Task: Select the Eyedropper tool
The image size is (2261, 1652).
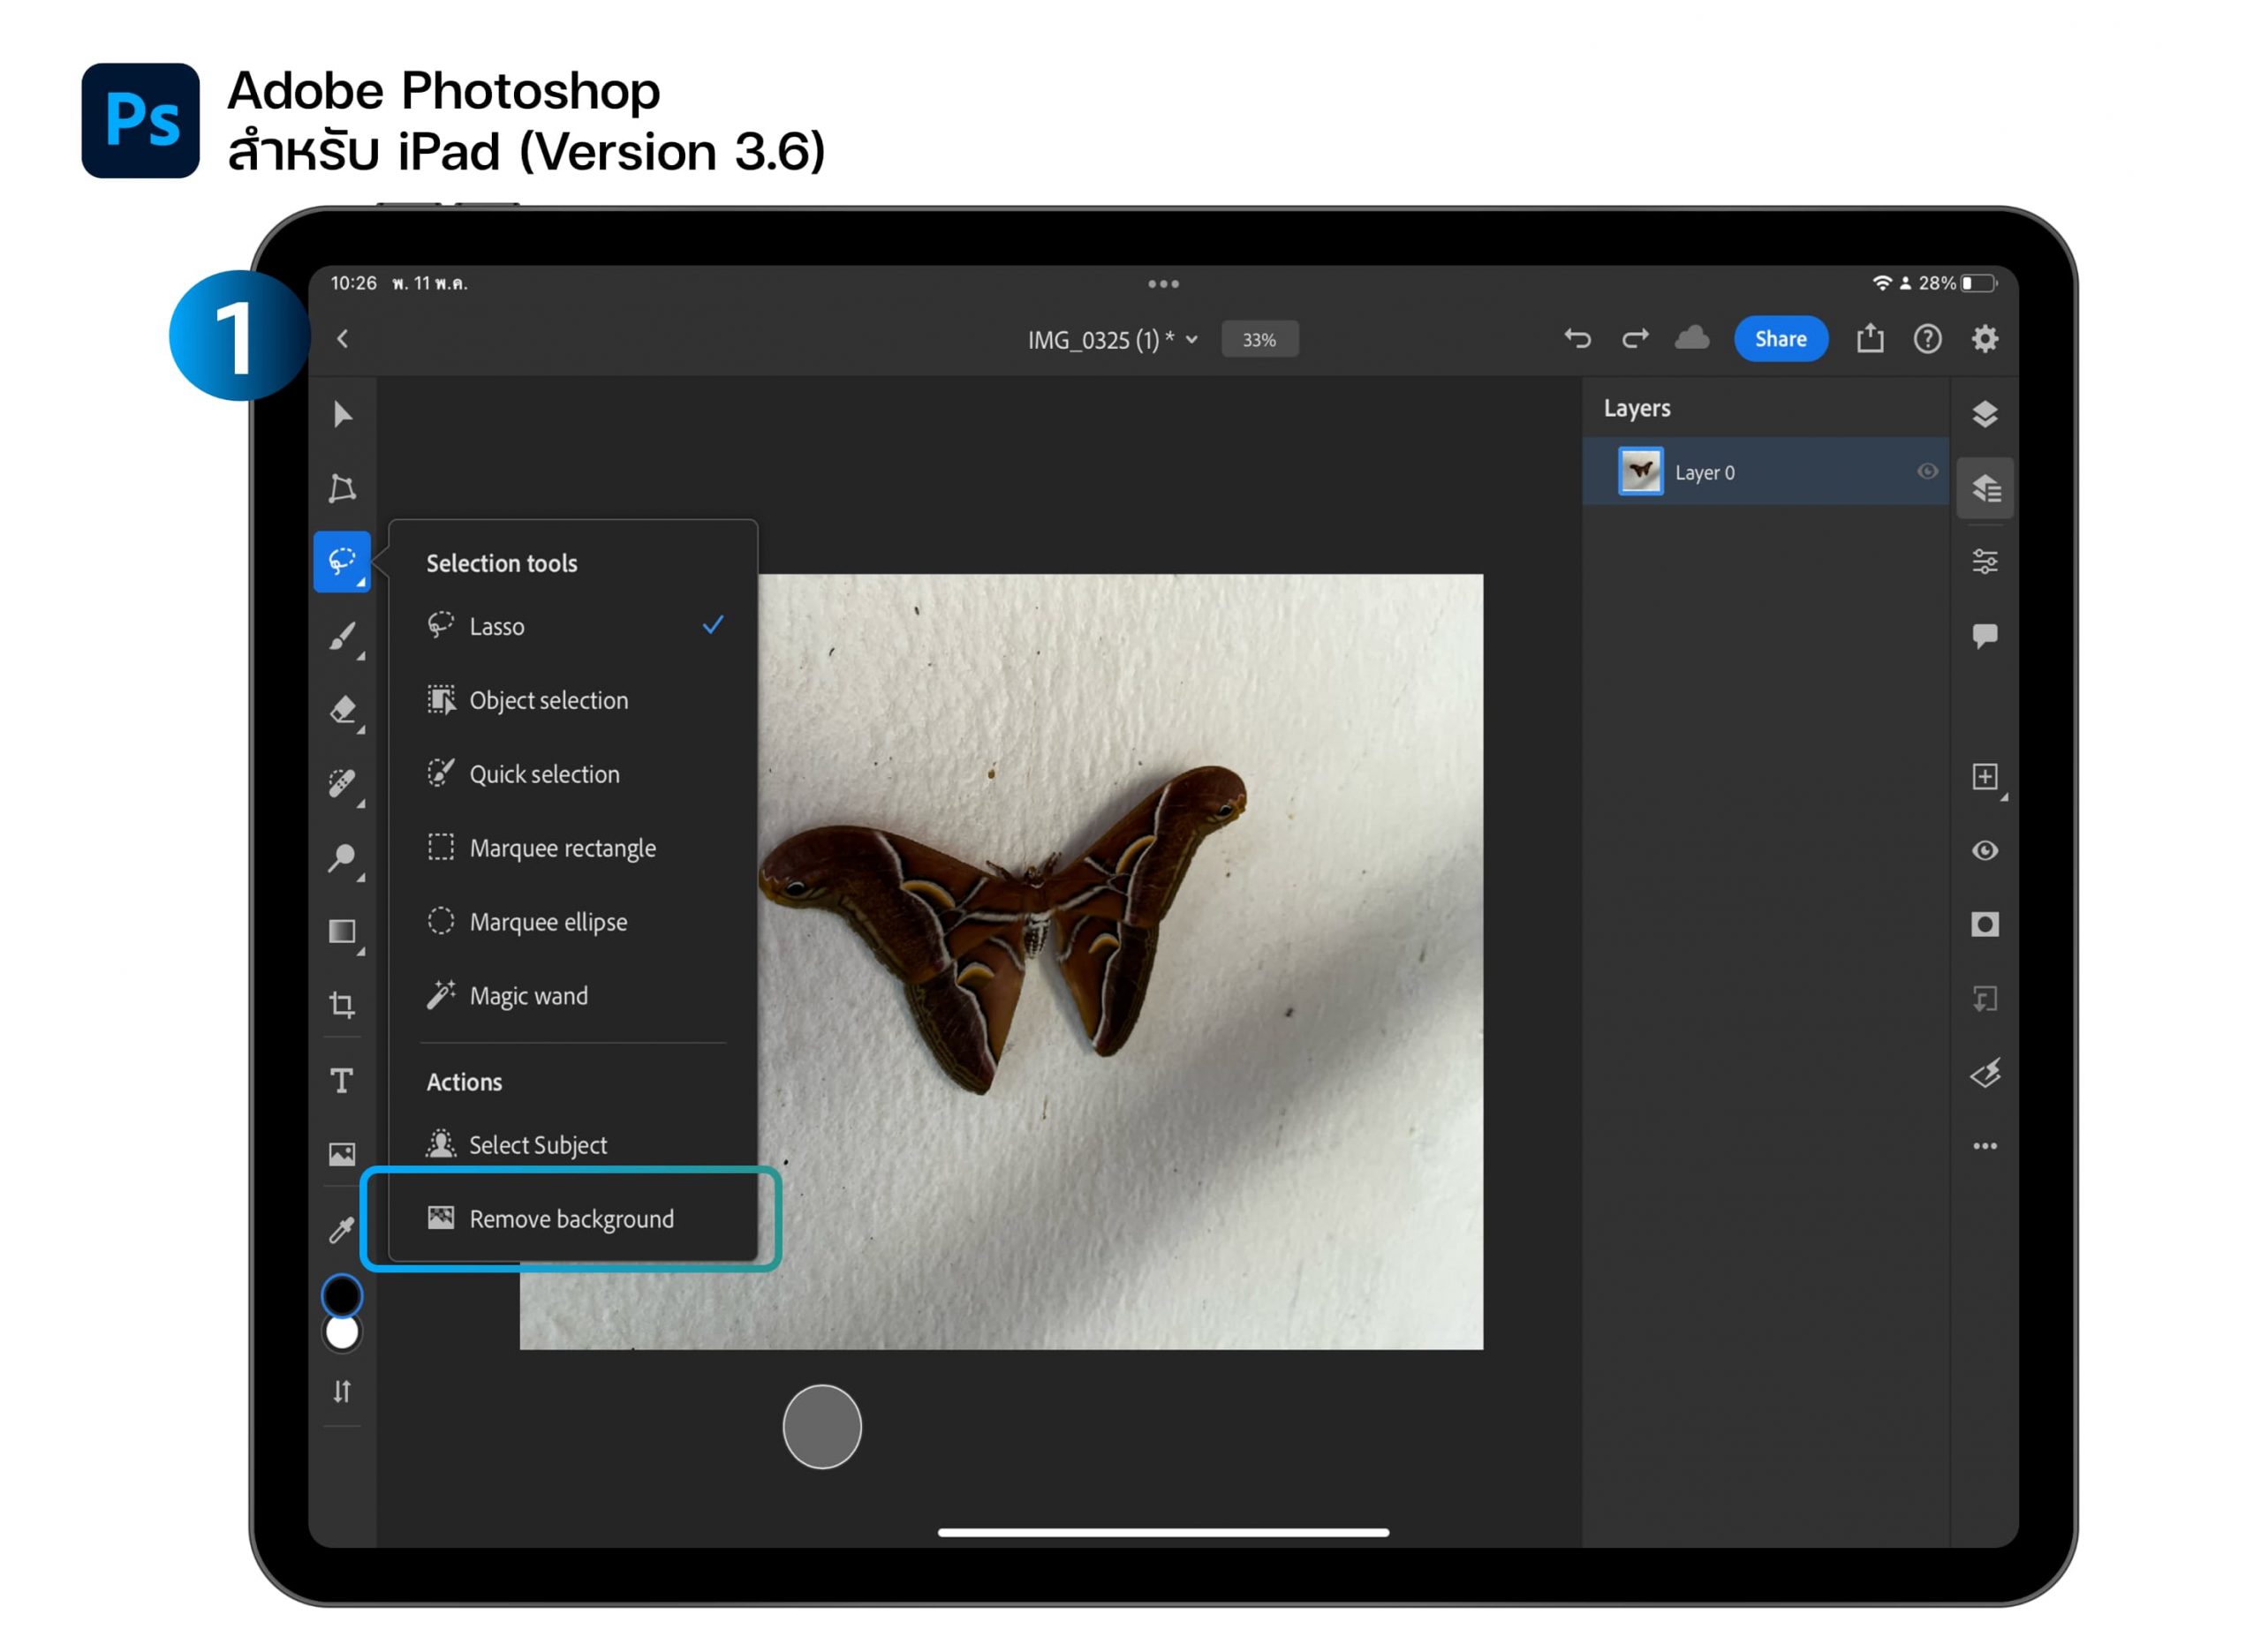Action: tap(343, 1229)
